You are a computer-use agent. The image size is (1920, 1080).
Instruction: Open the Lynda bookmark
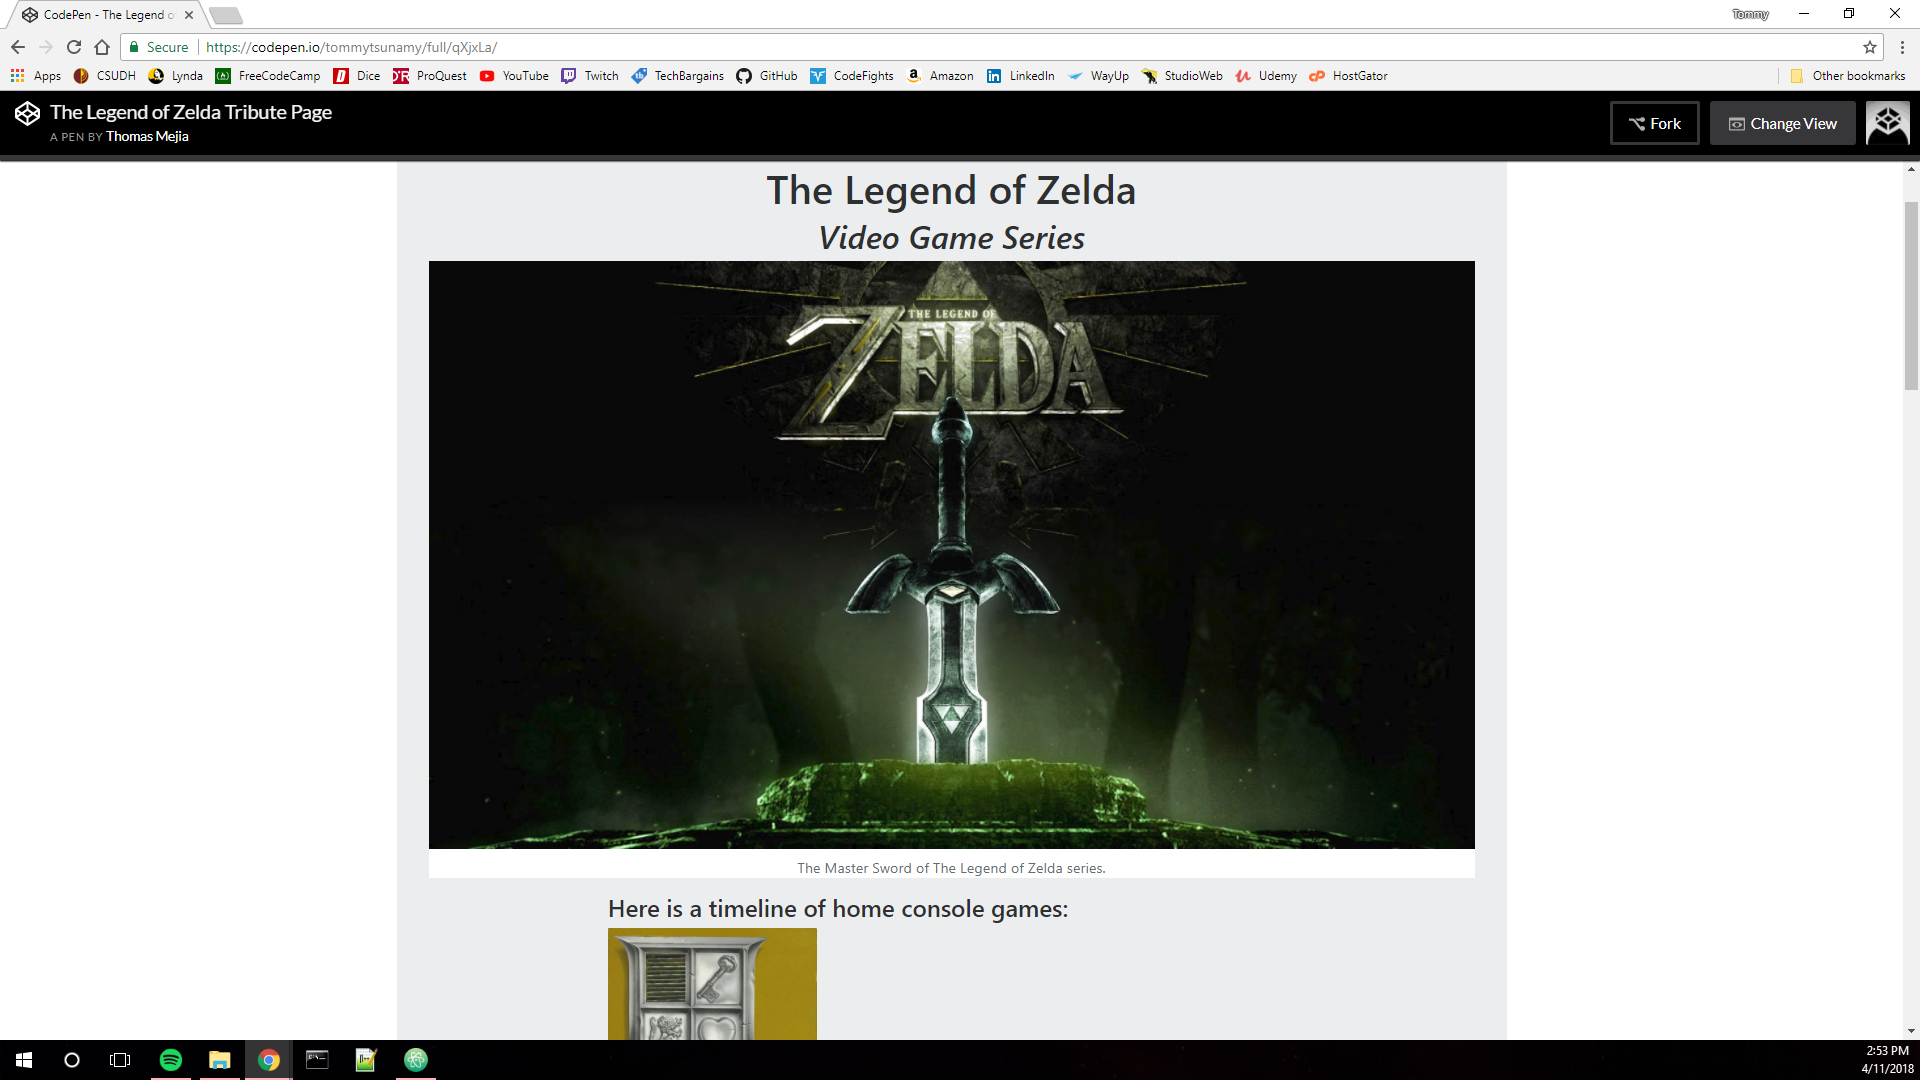click(176, 76)
